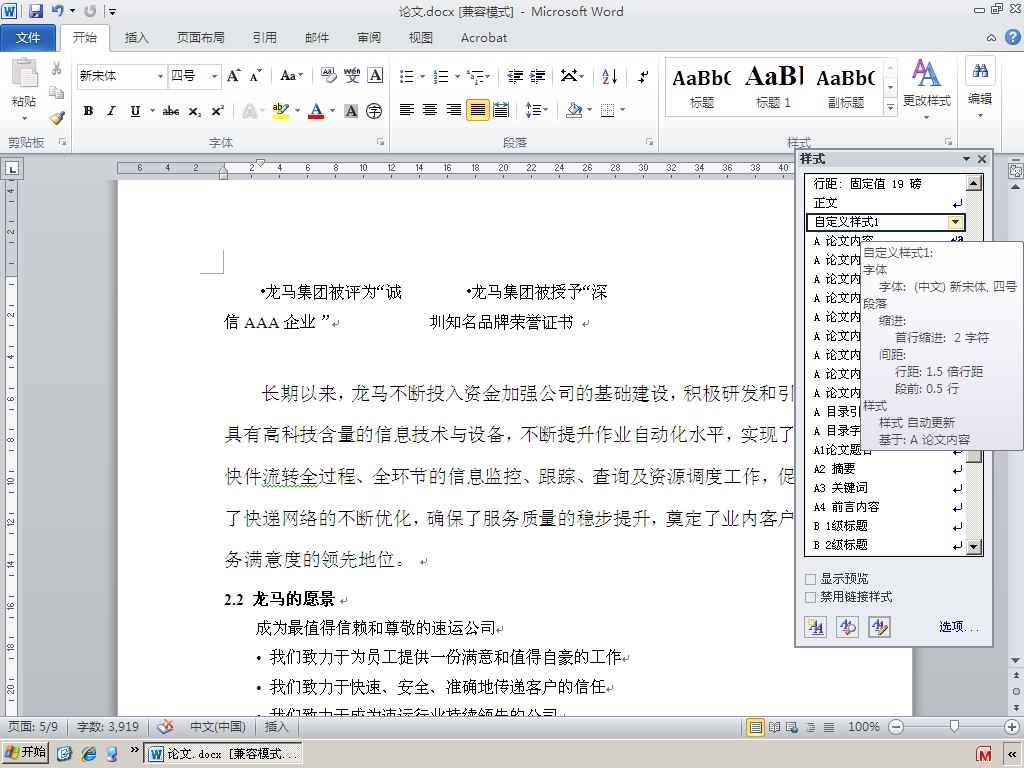The height and width of the screenshot is (768, 1024).
Task: Click the character shading button
Action: tap(351, 111)
